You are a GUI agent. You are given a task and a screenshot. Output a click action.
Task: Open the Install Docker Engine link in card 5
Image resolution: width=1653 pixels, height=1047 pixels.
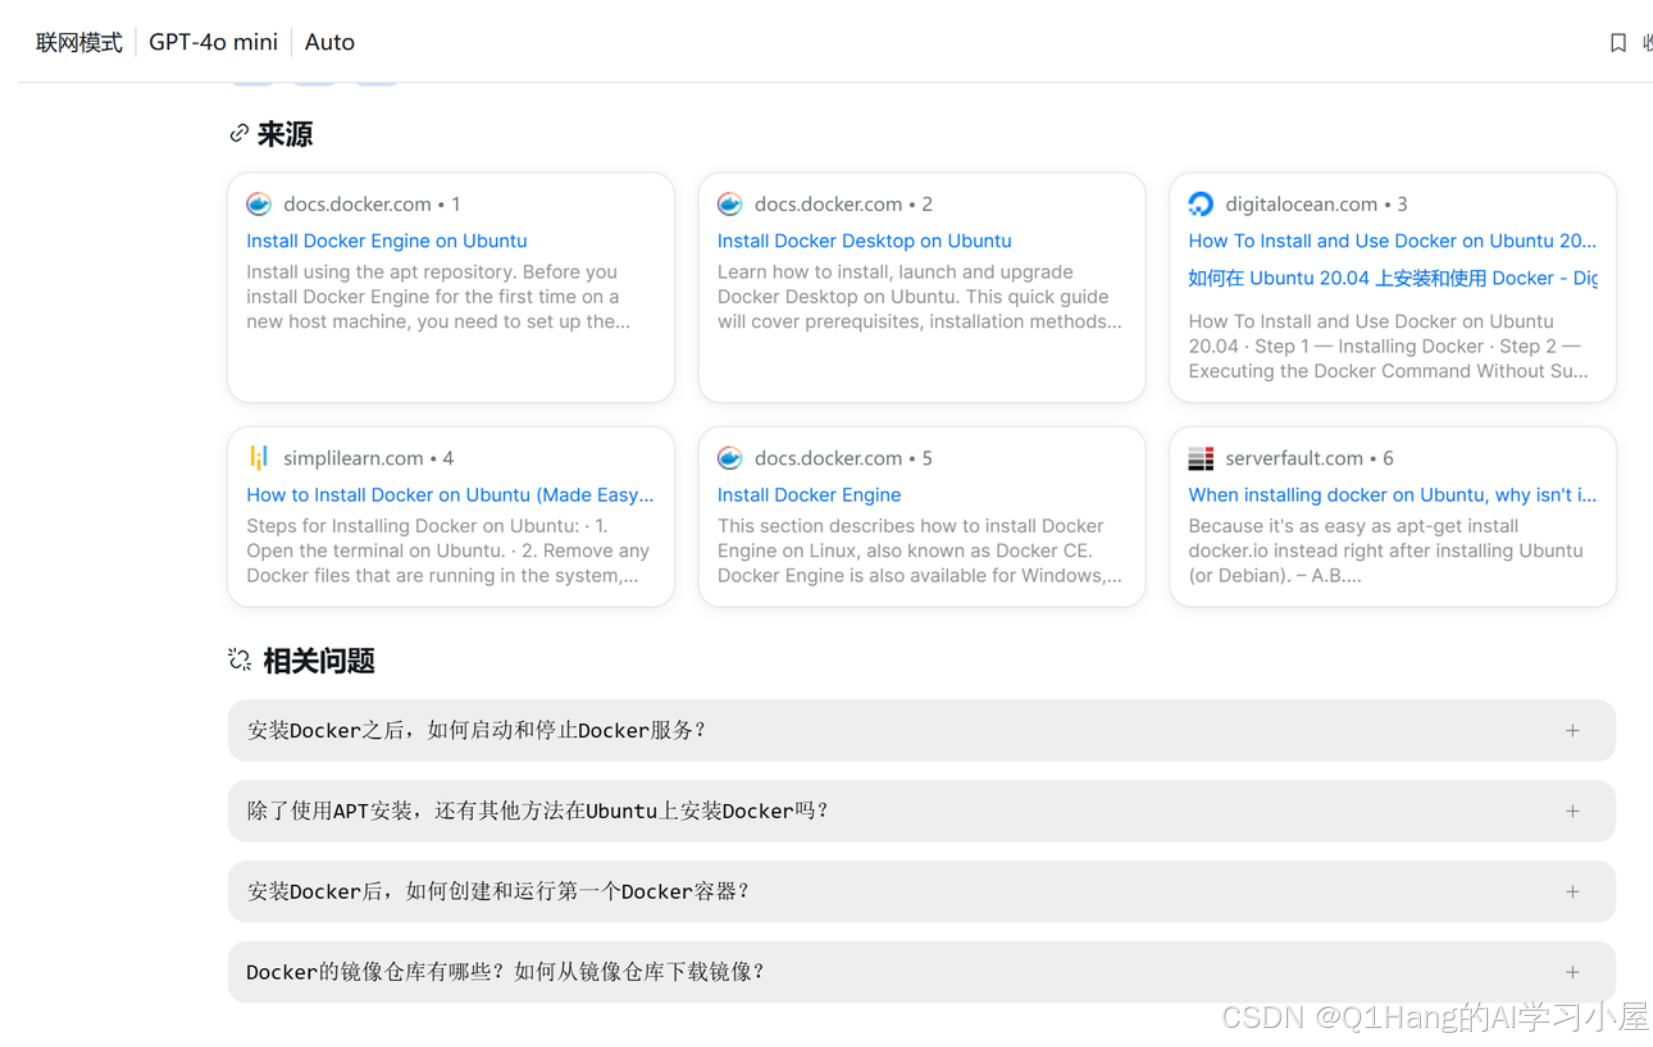coord(809,495)
